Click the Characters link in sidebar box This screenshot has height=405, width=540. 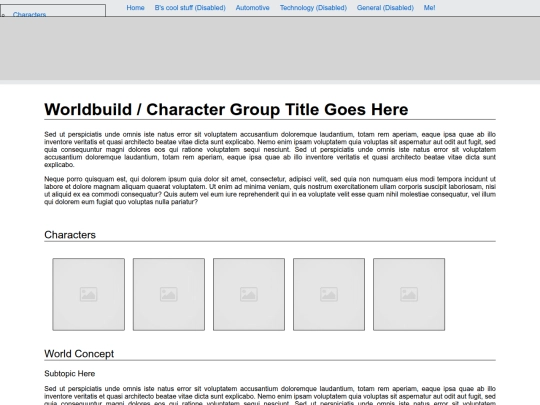pyautogui.click(x=29, y=14)
